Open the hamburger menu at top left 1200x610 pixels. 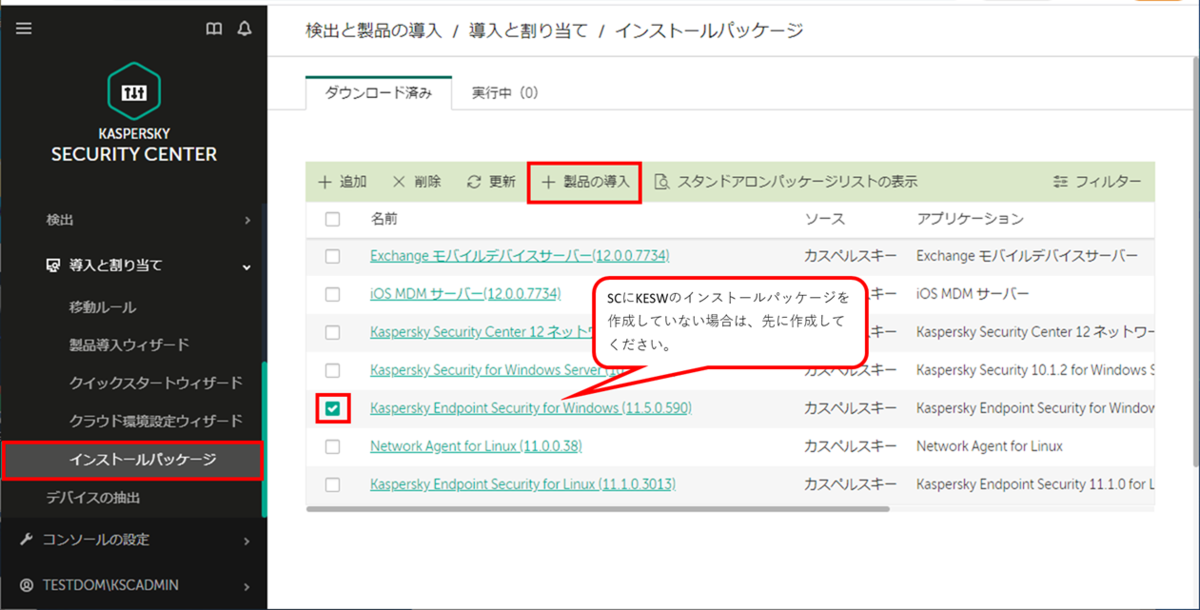[23, 28]
